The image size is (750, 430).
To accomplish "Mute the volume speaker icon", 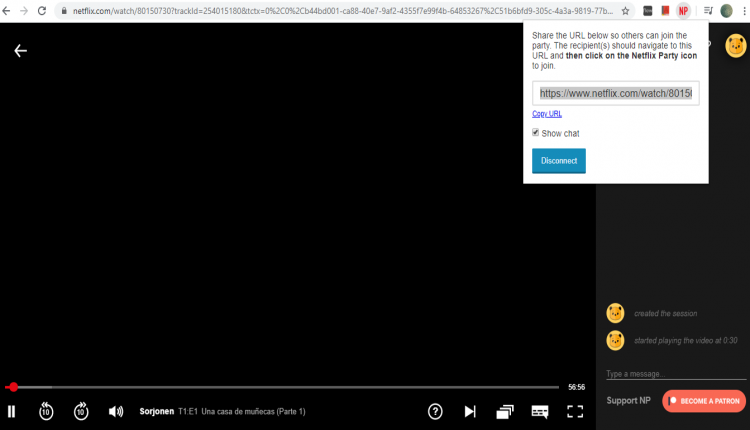I will [116, 411].
